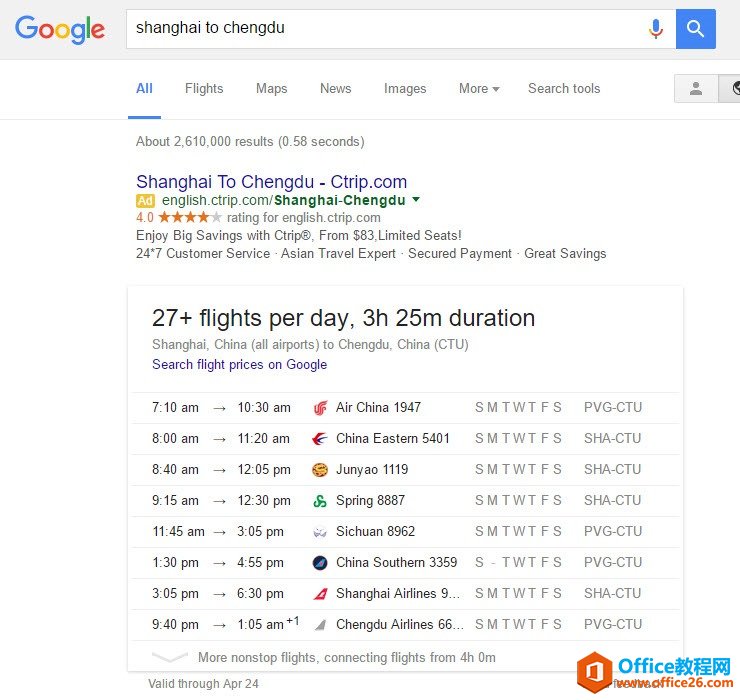Click the Shanghai Airlines red logo
This screenshot has height=700, width=740.
pyautogui.click(x=320, y=594)
